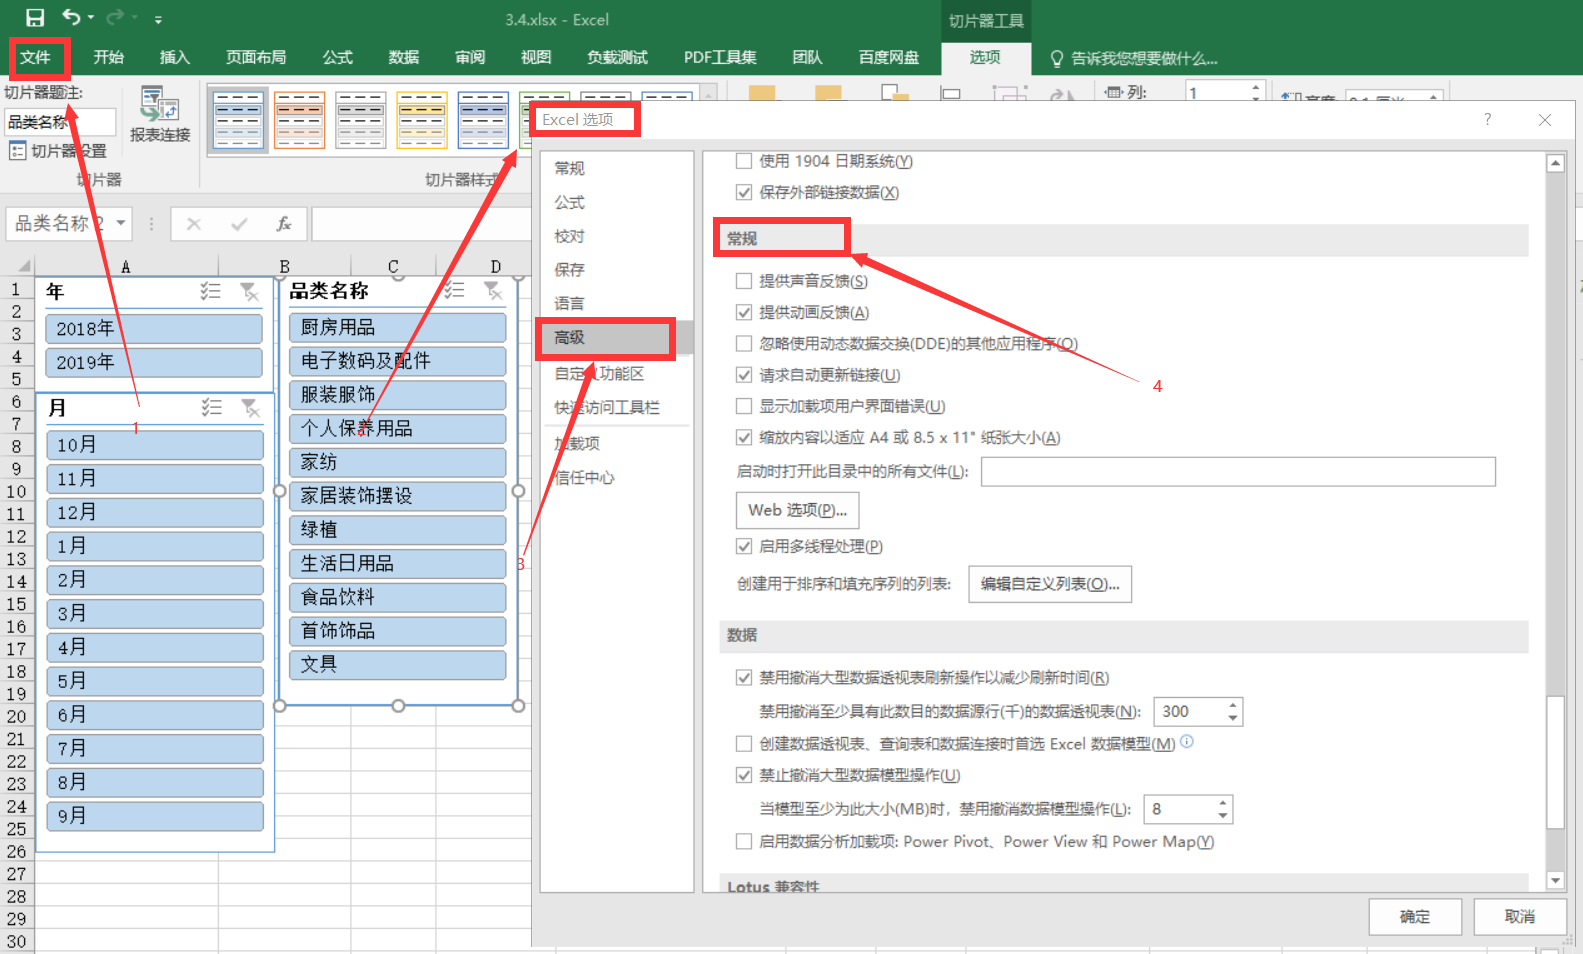The height and width of the screenshot is (954, 1583).
Task: Clear filter icon on 年 slicer
Action: pyautogui.click(x=249, y=291)
